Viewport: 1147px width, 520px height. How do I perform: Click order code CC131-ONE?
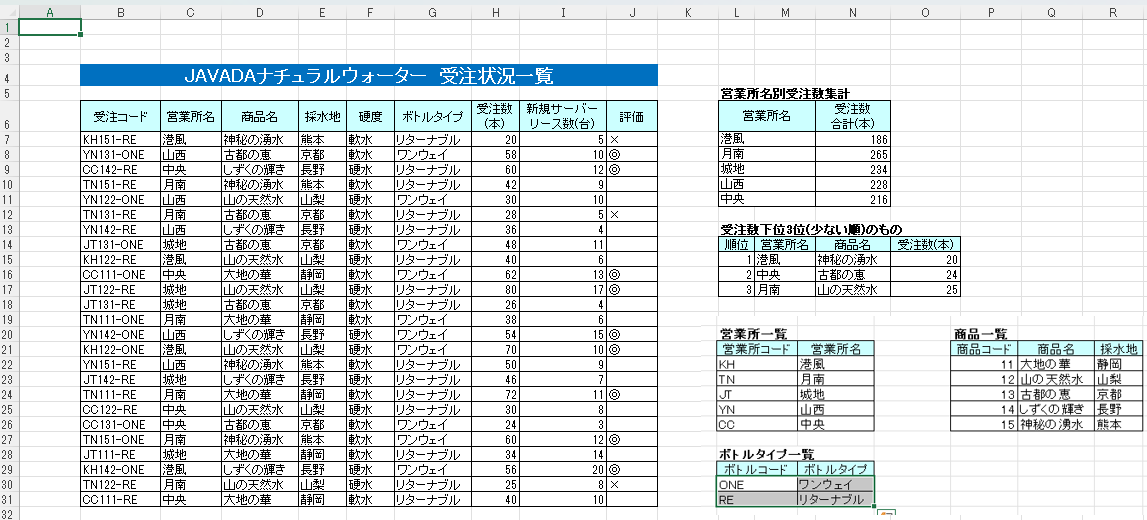click(x=121, y=424)
